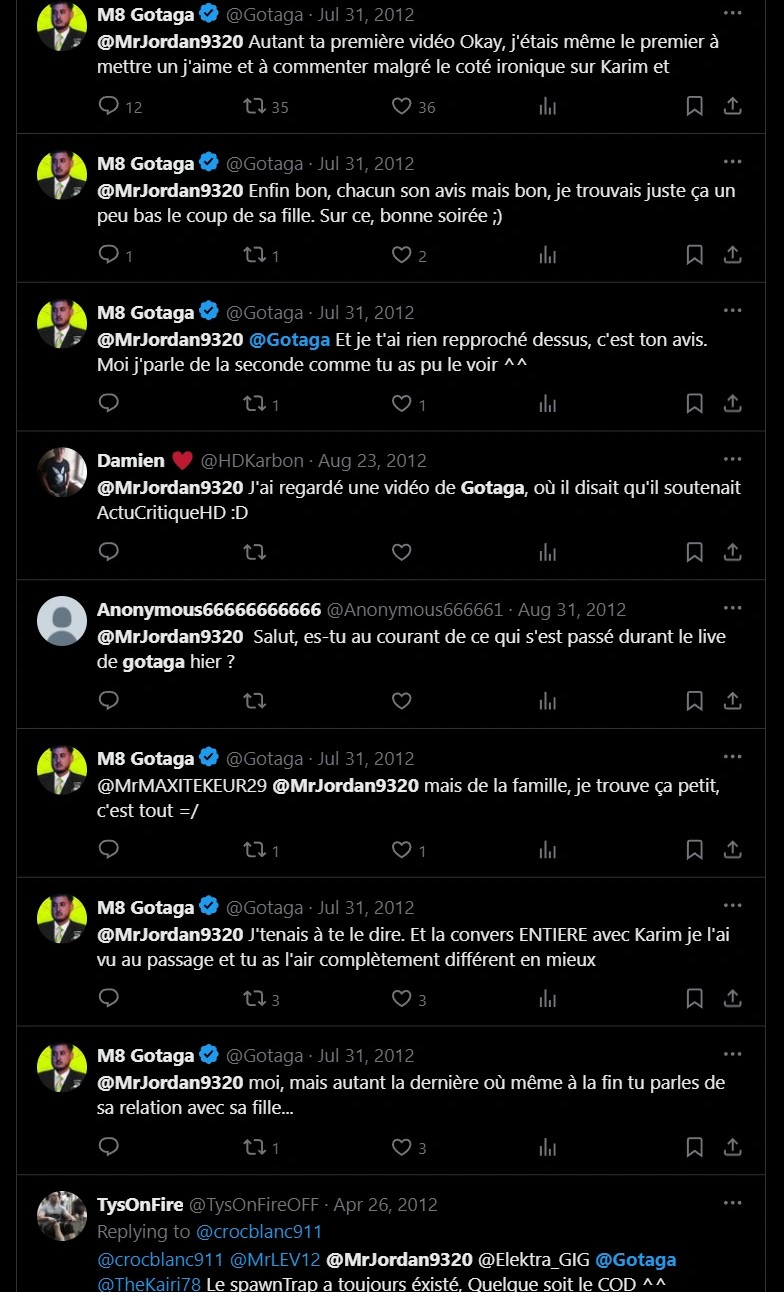Like Damien's tweet mentioning ActuCritiqueHD
784x1292 pixels.
click(x=401, y=552)
